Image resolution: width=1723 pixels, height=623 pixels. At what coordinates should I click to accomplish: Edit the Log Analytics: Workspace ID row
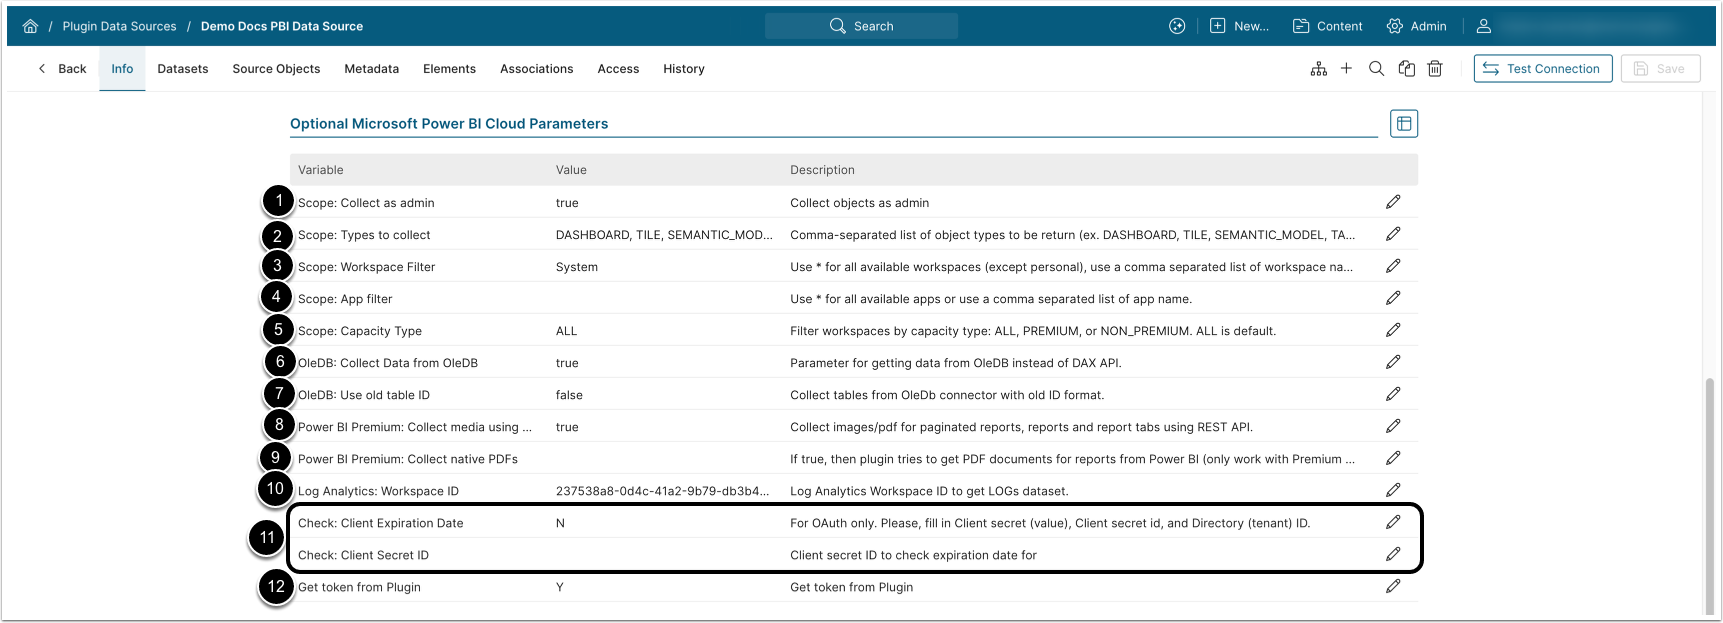click(x=1393, y=490)
